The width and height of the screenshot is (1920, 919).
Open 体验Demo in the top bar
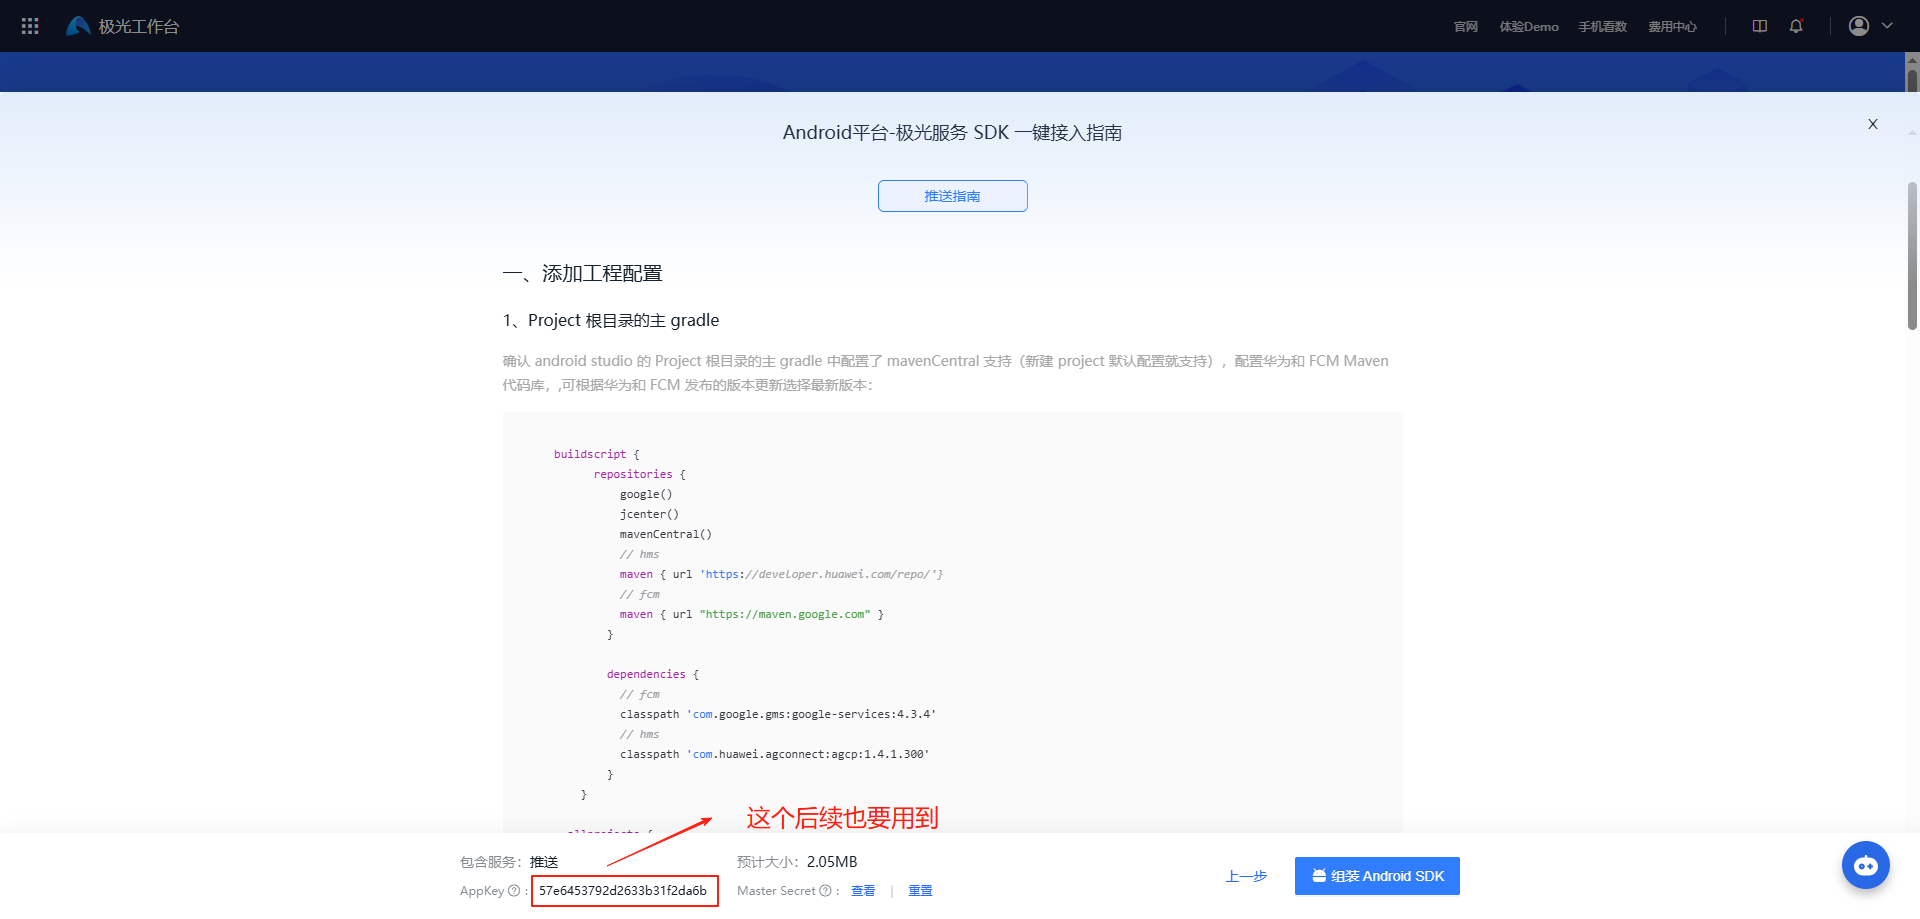pos(1529,27)
